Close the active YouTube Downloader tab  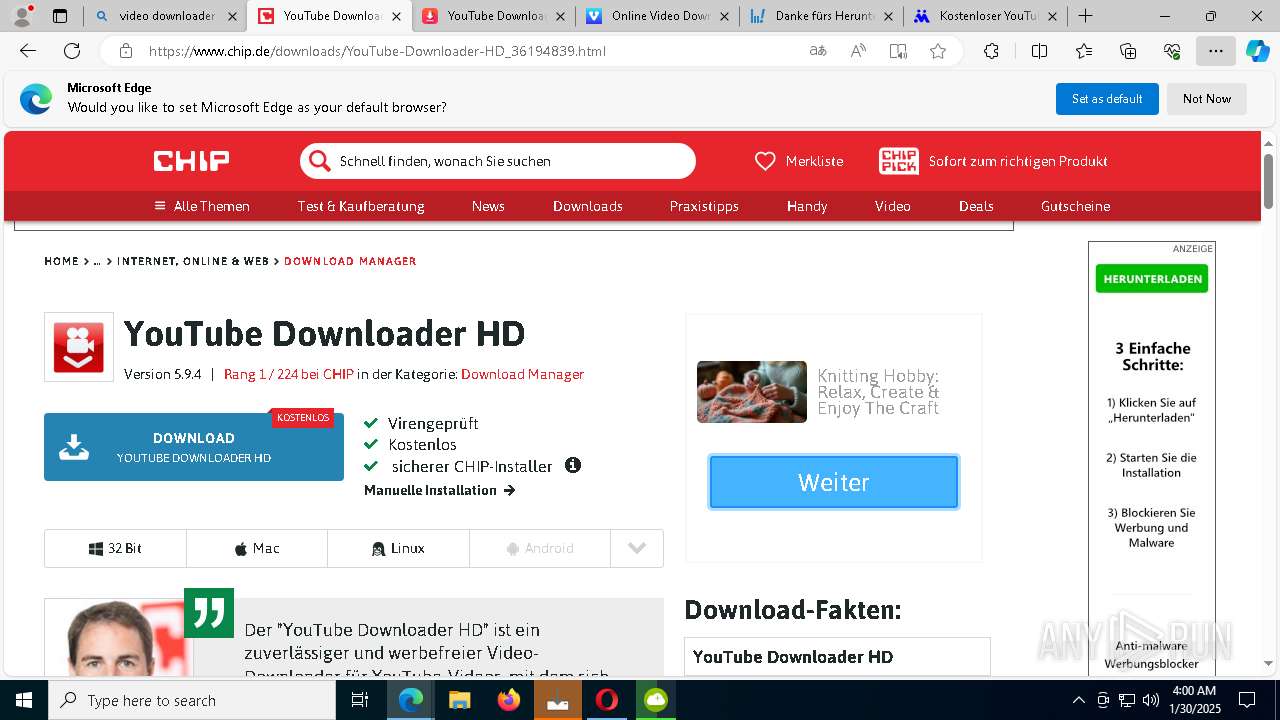pos(396,16)
